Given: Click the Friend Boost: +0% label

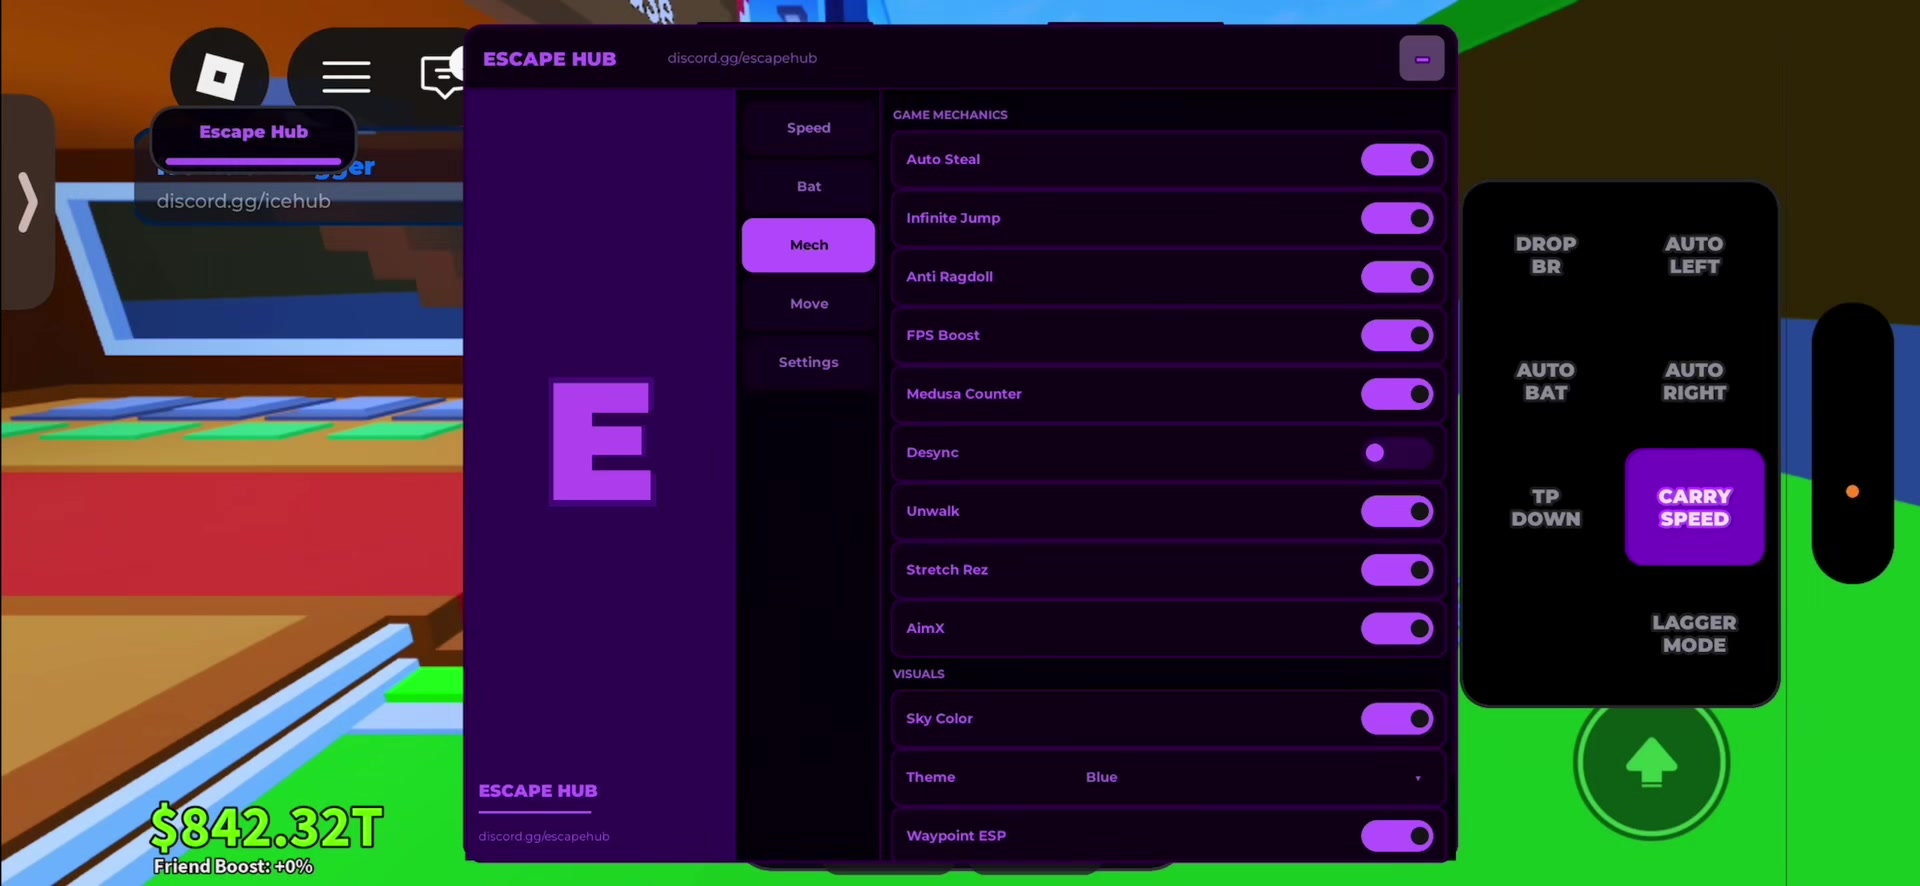Looking at the screenshot, I should pyautogui.click(x=233, y=866).
